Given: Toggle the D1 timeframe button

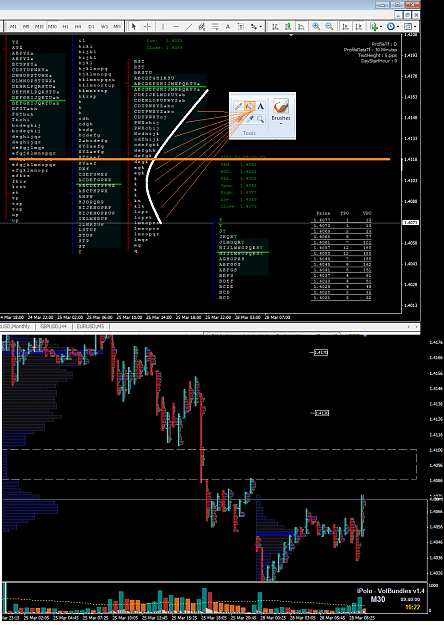Looking at the screenshot, I should (91, 26).
